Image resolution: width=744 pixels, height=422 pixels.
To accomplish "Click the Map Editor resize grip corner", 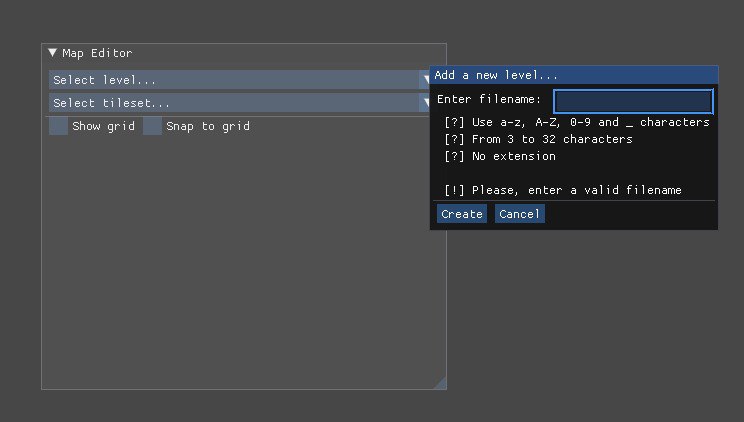I will [x=441, y=384].
